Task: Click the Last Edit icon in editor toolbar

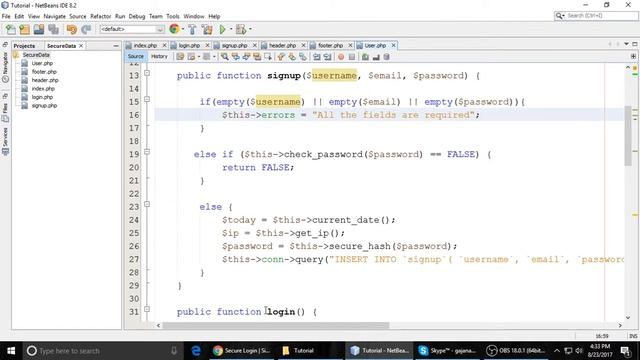Action: pyautogui.click(x=180, y=57)
